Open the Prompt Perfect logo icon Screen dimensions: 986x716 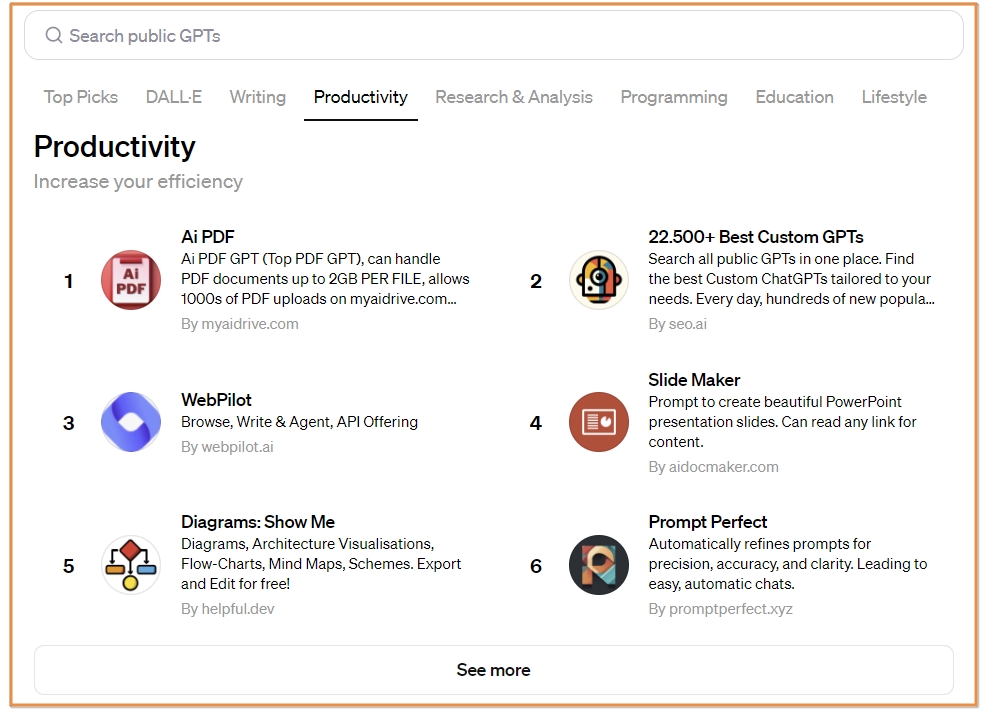(599, 565)
